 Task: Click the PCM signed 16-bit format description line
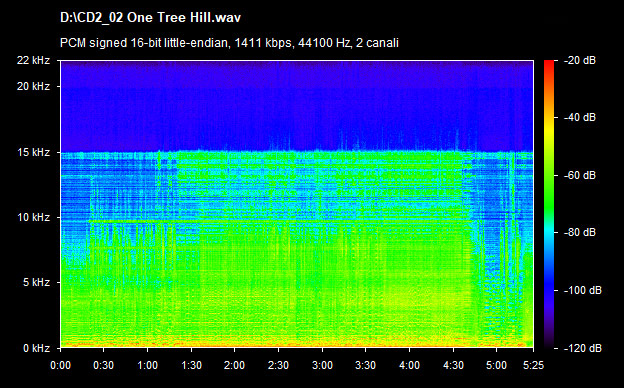point(229,43)
